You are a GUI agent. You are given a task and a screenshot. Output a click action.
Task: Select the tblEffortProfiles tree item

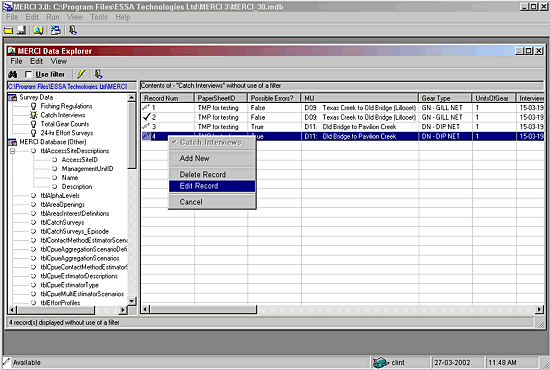pos(60,303)
